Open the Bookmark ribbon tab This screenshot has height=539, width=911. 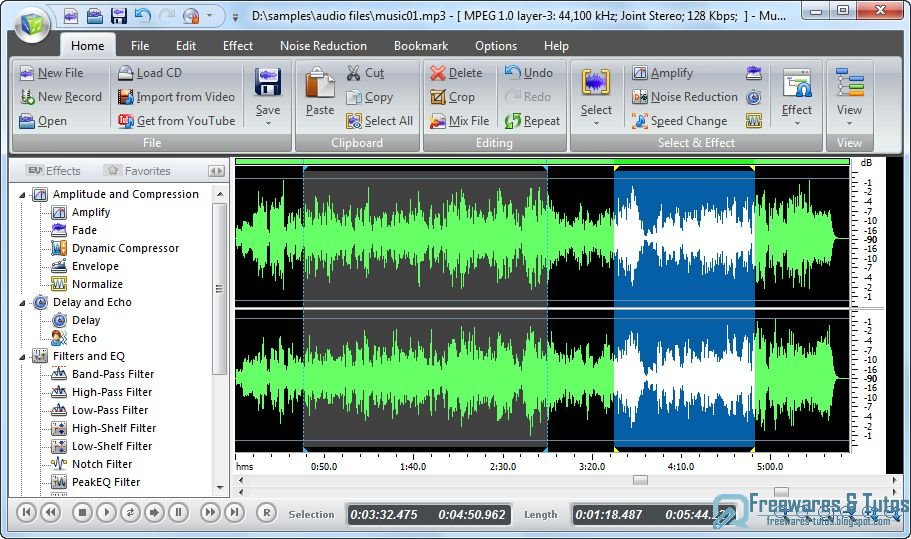[x=421, y=46]
